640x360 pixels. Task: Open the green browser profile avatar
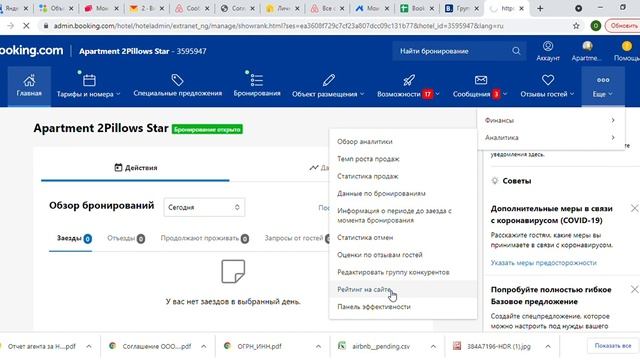596,26
